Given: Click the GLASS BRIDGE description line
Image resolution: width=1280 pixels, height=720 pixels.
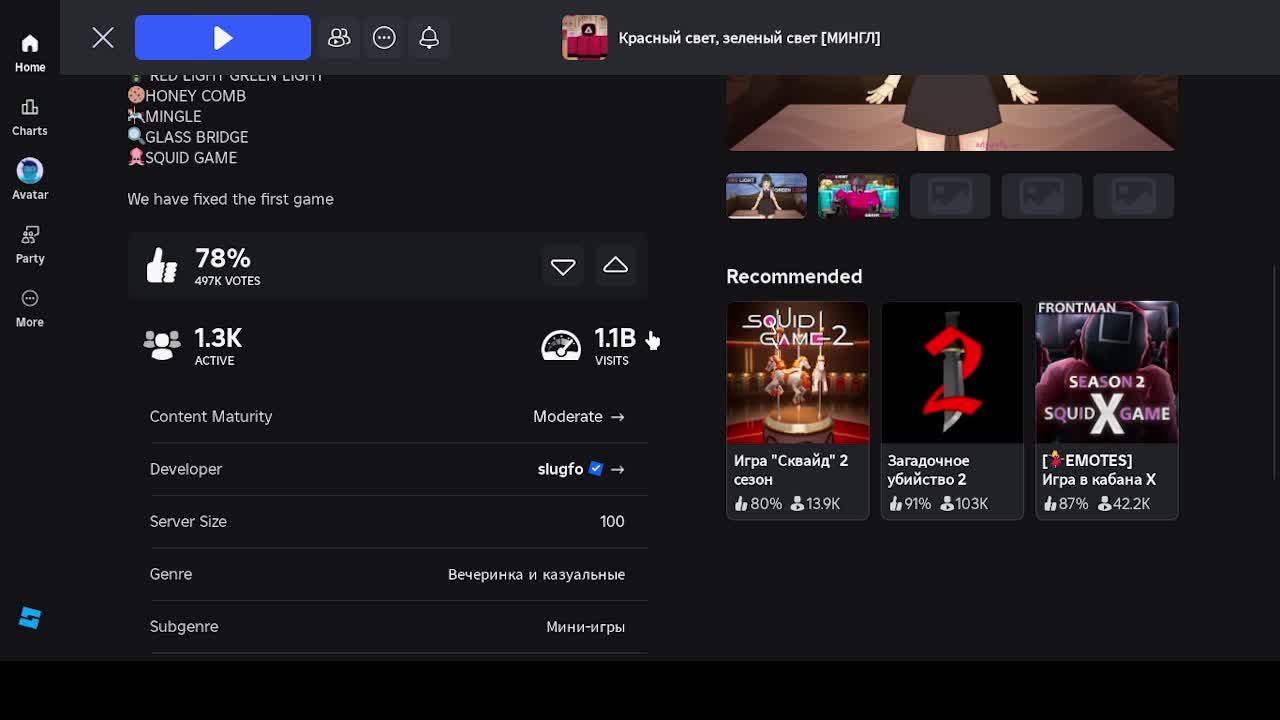Looking at the screenshot, I should [x=188, y=137].
